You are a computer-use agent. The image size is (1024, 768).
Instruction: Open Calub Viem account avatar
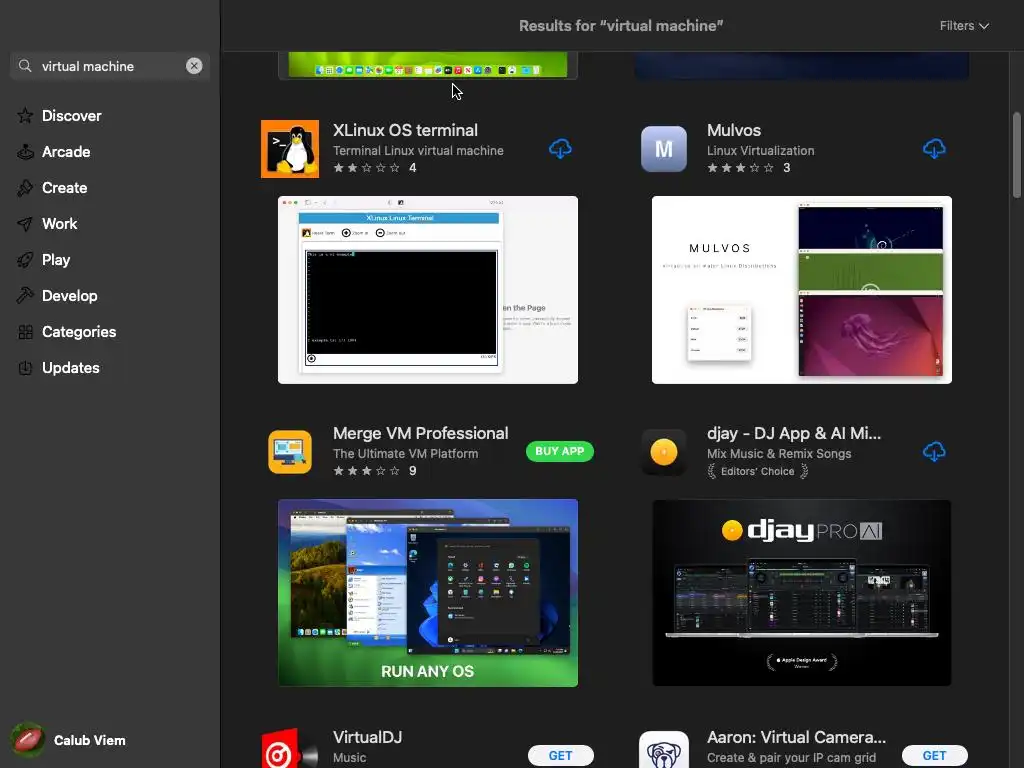(x=27, y=740)
